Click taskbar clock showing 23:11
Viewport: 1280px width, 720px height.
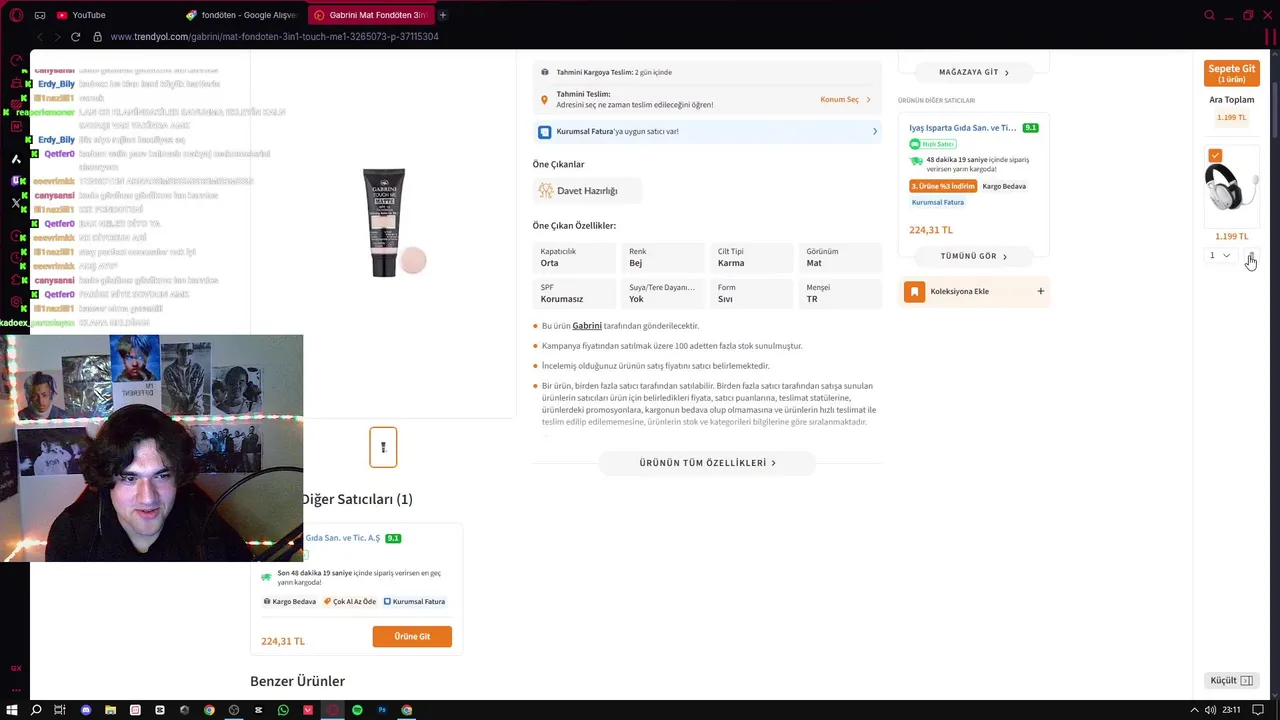1231,710
